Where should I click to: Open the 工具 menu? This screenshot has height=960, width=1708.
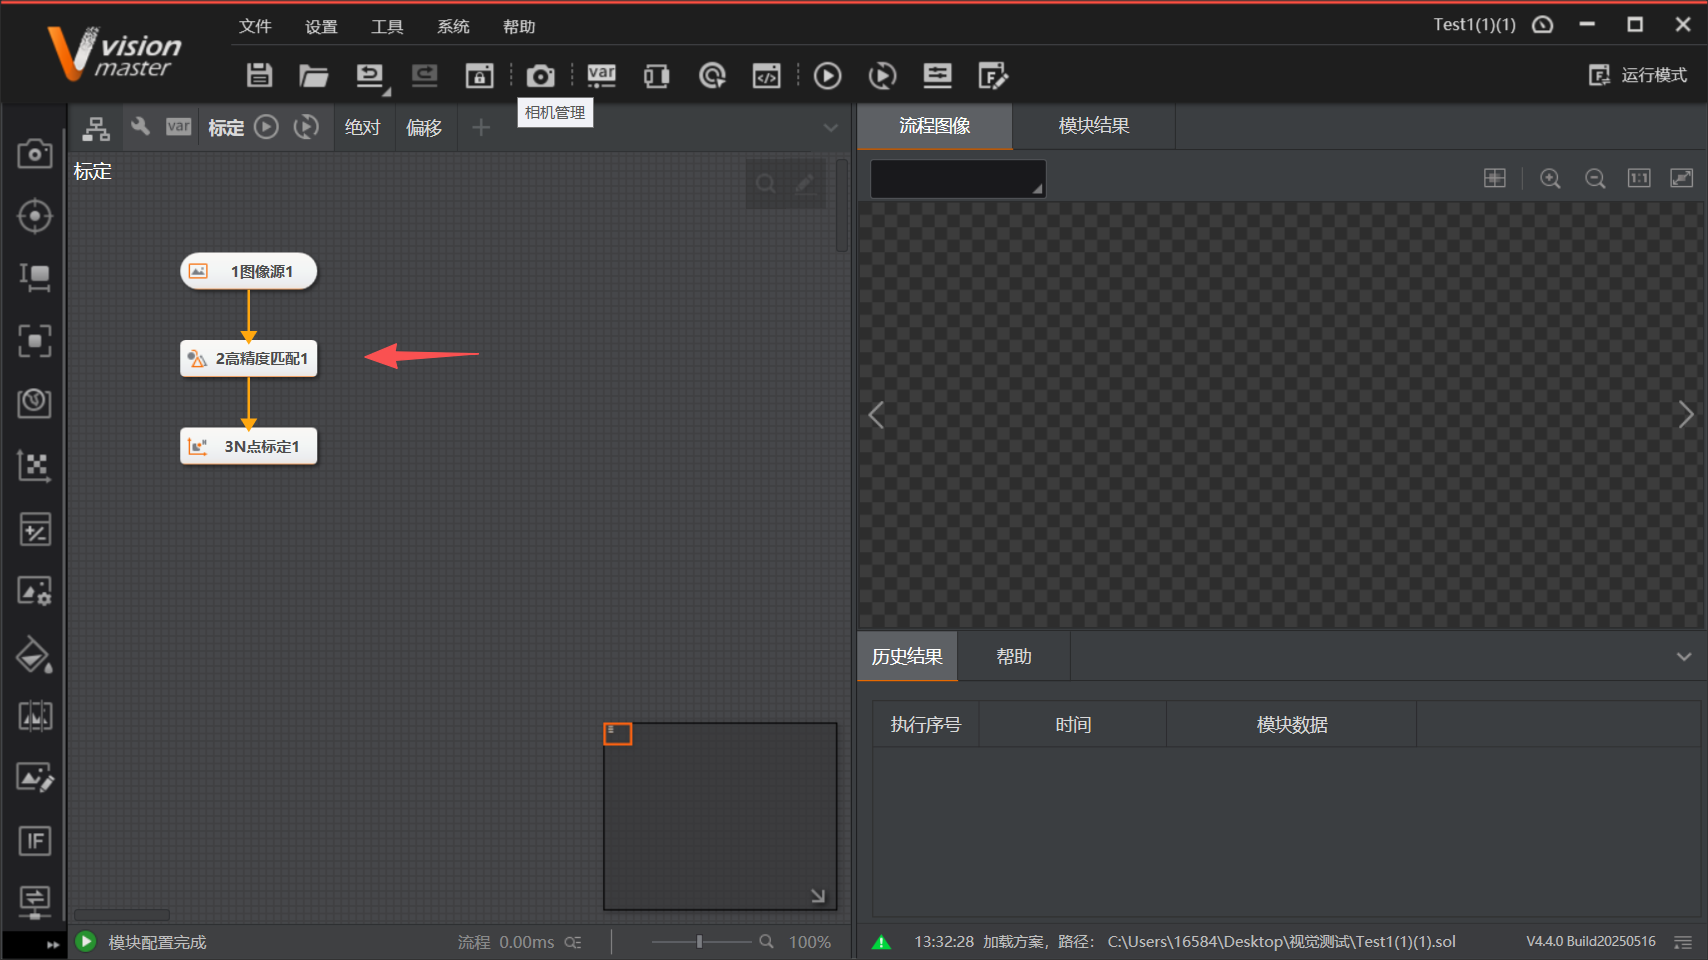(387, 27)
